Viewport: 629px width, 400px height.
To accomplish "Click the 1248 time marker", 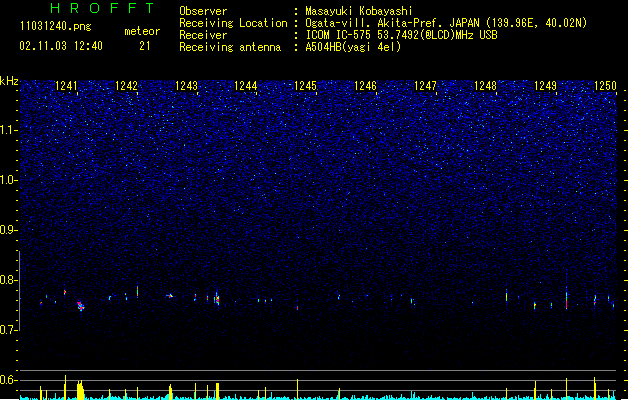I will 485,86.
